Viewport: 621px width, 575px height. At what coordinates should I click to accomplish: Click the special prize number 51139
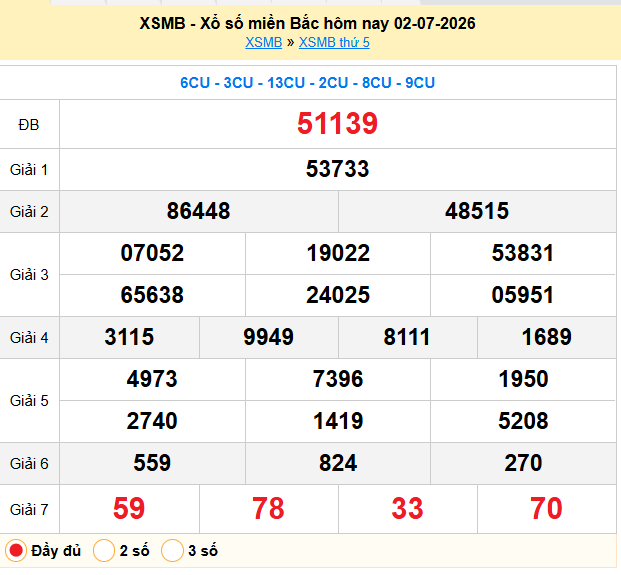click(x=337, y=124)
